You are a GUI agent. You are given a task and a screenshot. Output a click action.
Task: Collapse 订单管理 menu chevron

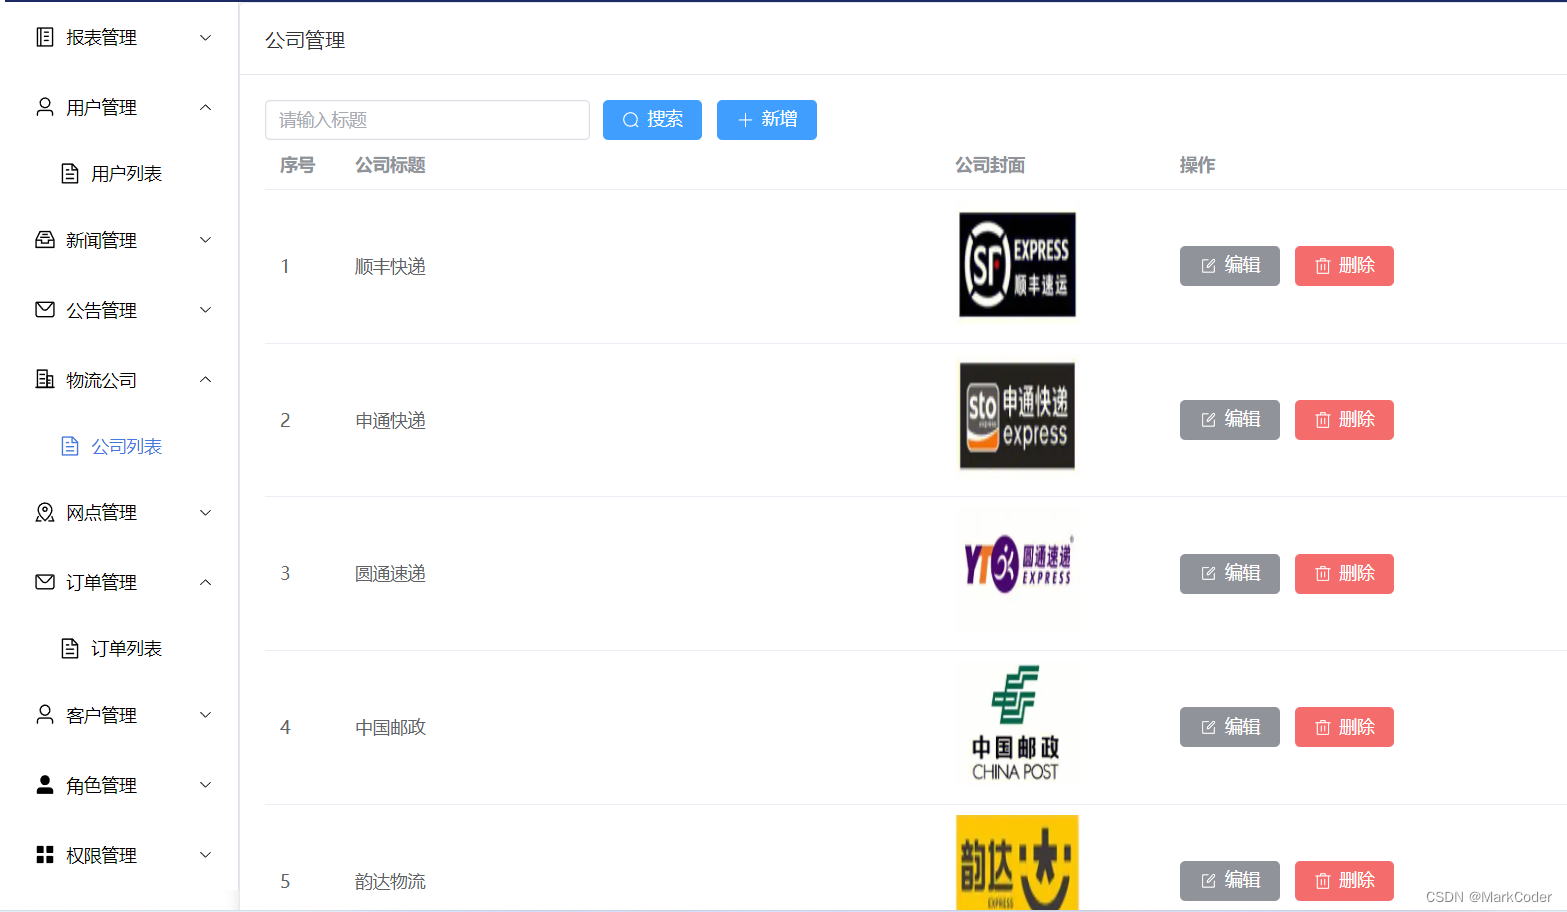click(x=206, y=582)
